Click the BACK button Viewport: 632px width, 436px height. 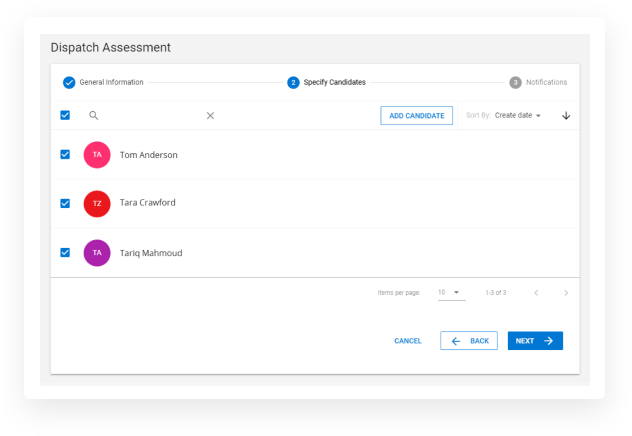(469, 341)
